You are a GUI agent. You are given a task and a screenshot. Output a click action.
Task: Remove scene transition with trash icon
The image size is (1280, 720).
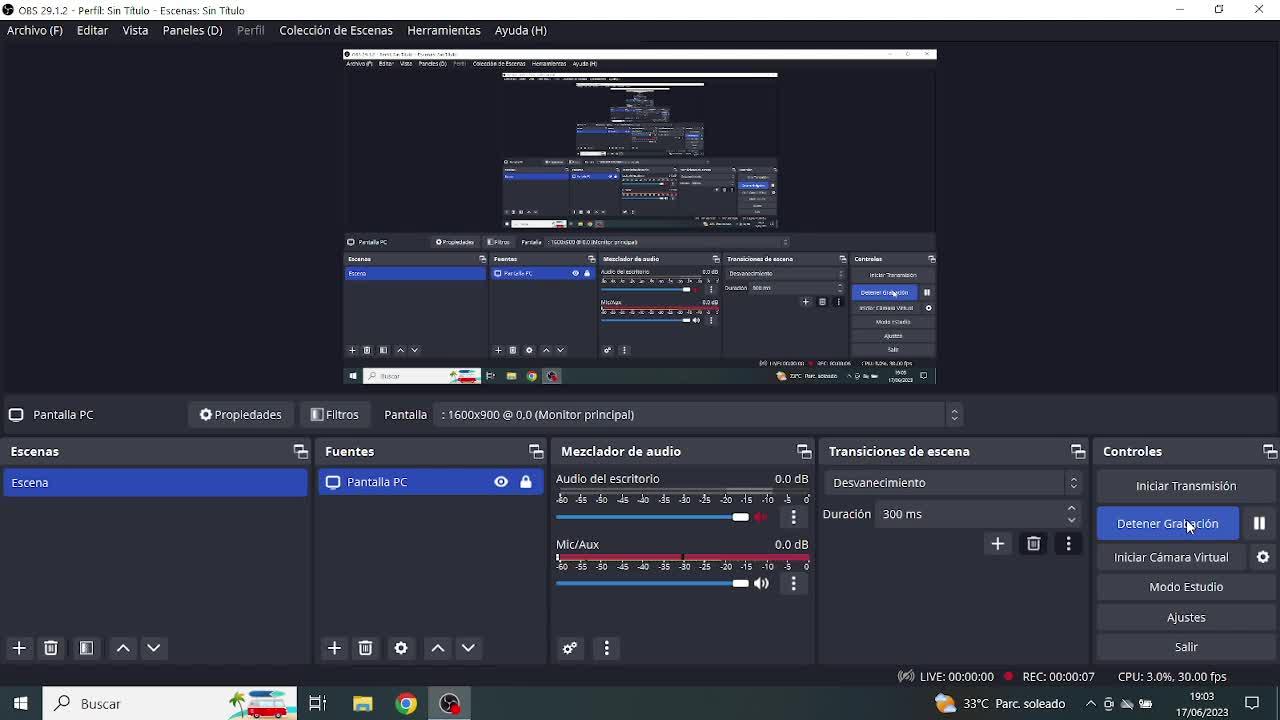click(x=1034, y=544)
